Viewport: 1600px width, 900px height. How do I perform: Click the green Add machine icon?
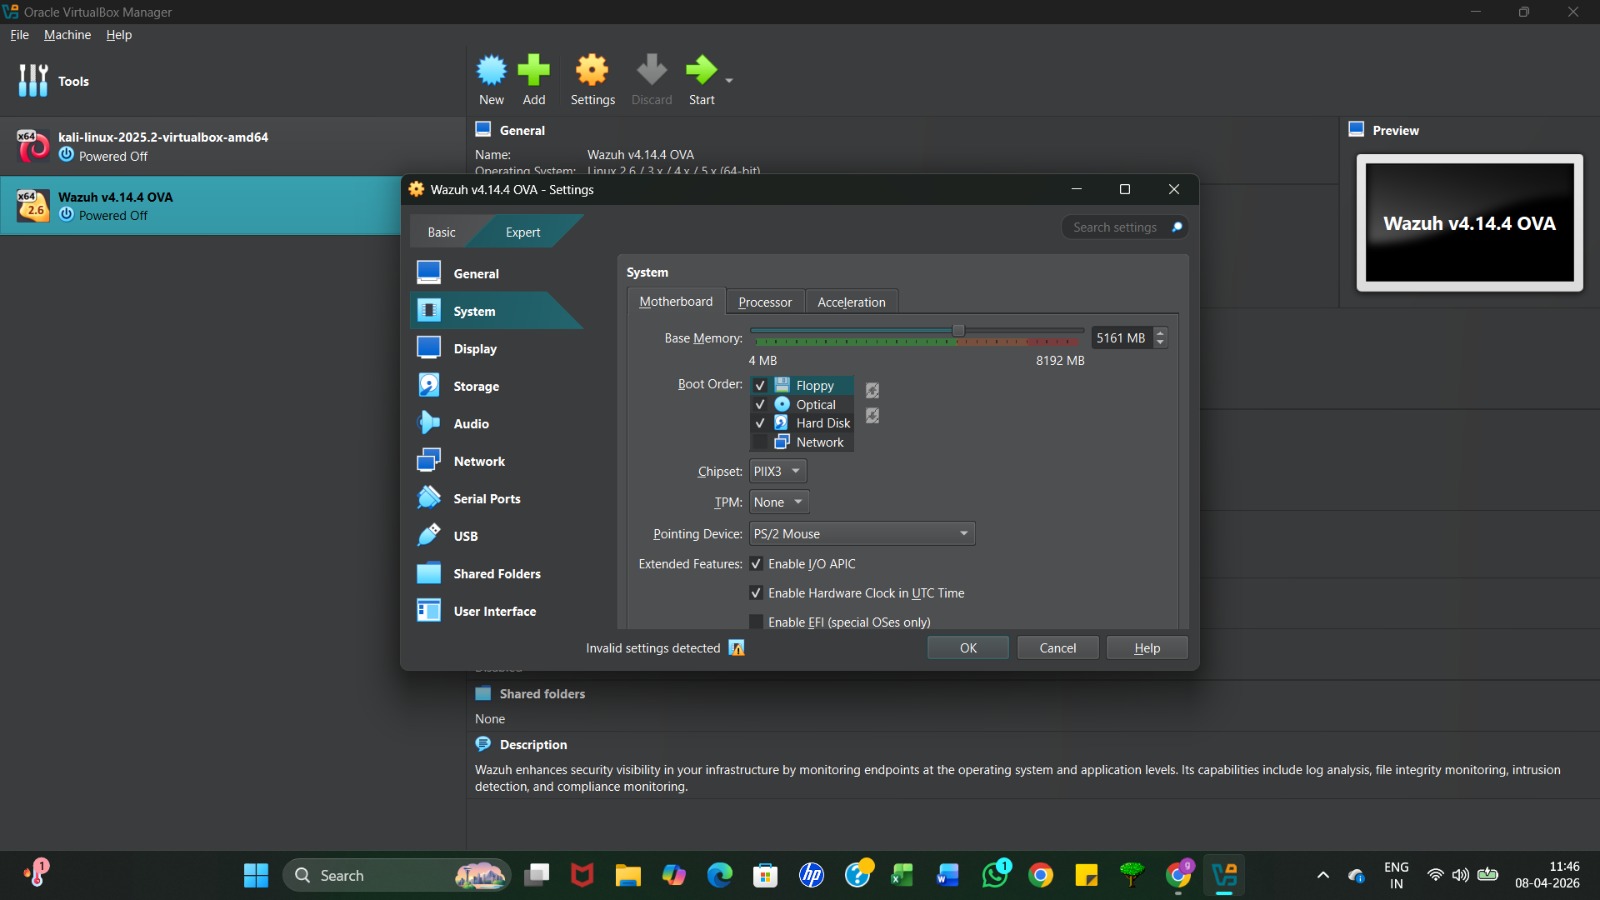pos(534,70)
